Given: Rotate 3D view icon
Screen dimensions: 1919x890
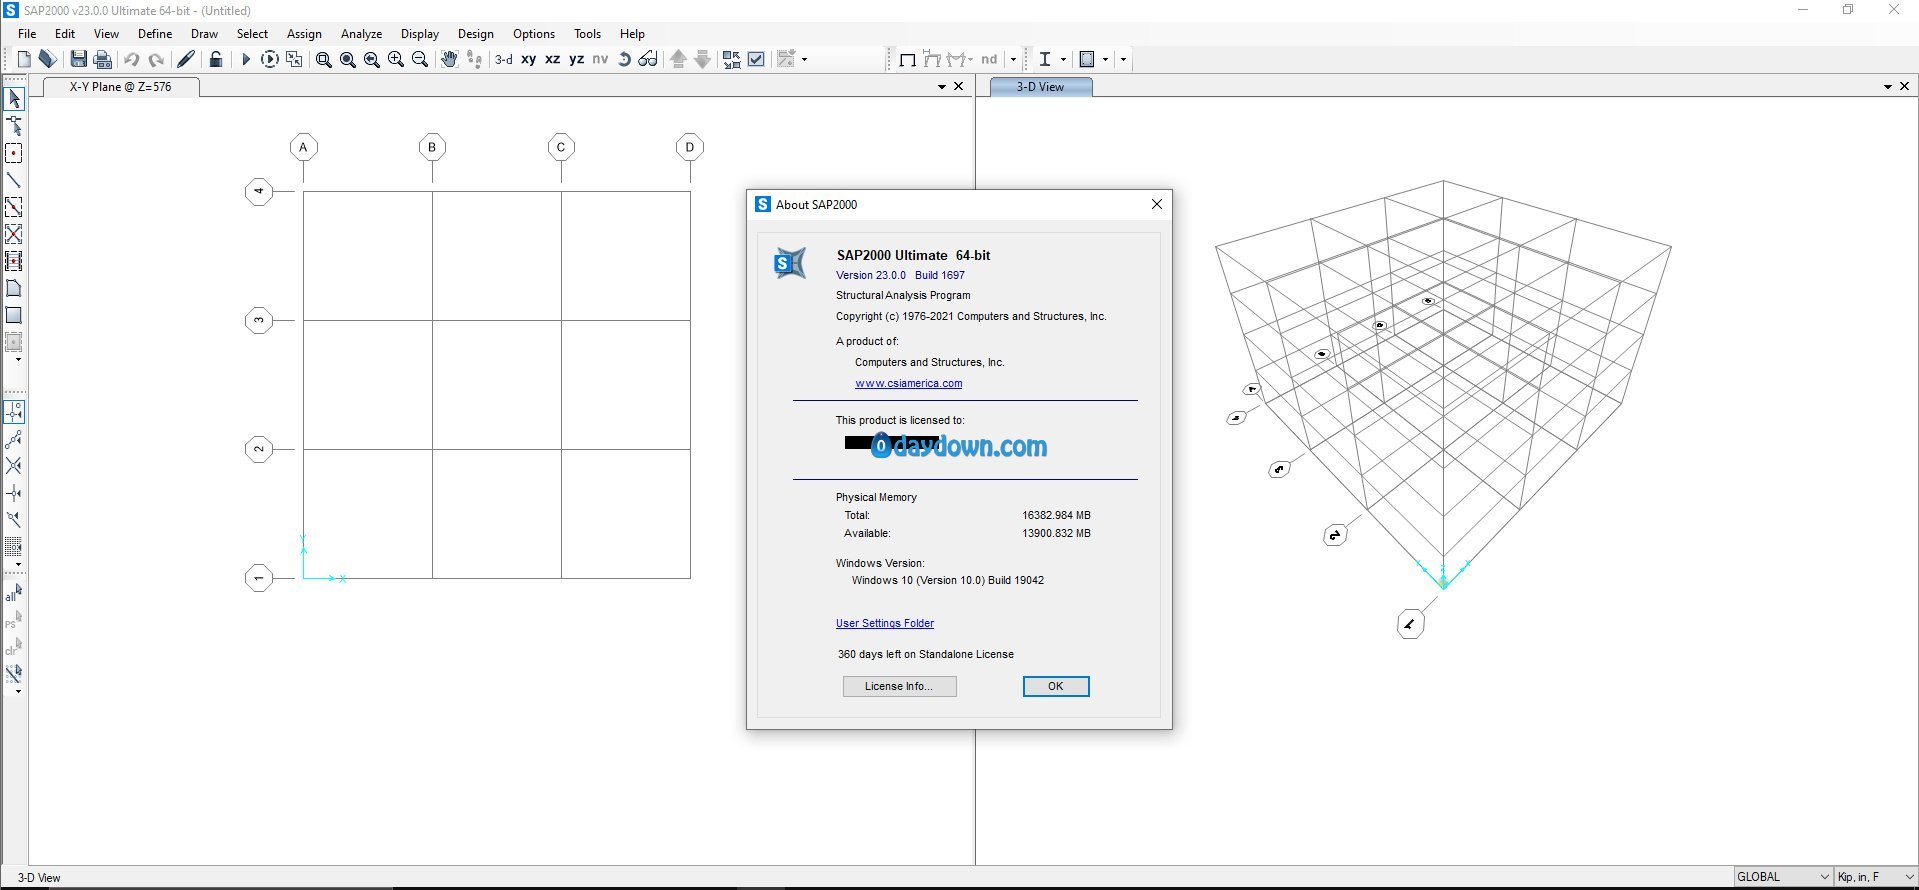Looking at the screenshot, I should (x=624, y=60).
